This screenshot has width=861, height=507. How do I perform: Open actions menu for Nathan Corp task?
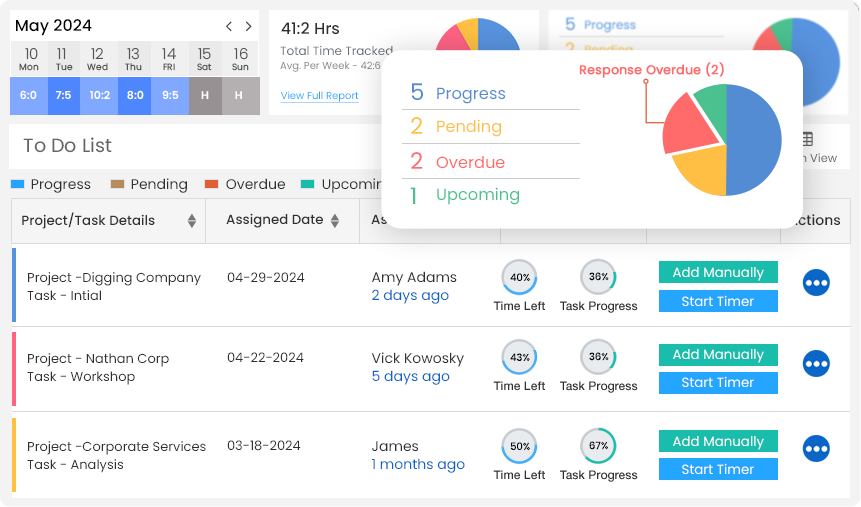click(x=816, y=364)
